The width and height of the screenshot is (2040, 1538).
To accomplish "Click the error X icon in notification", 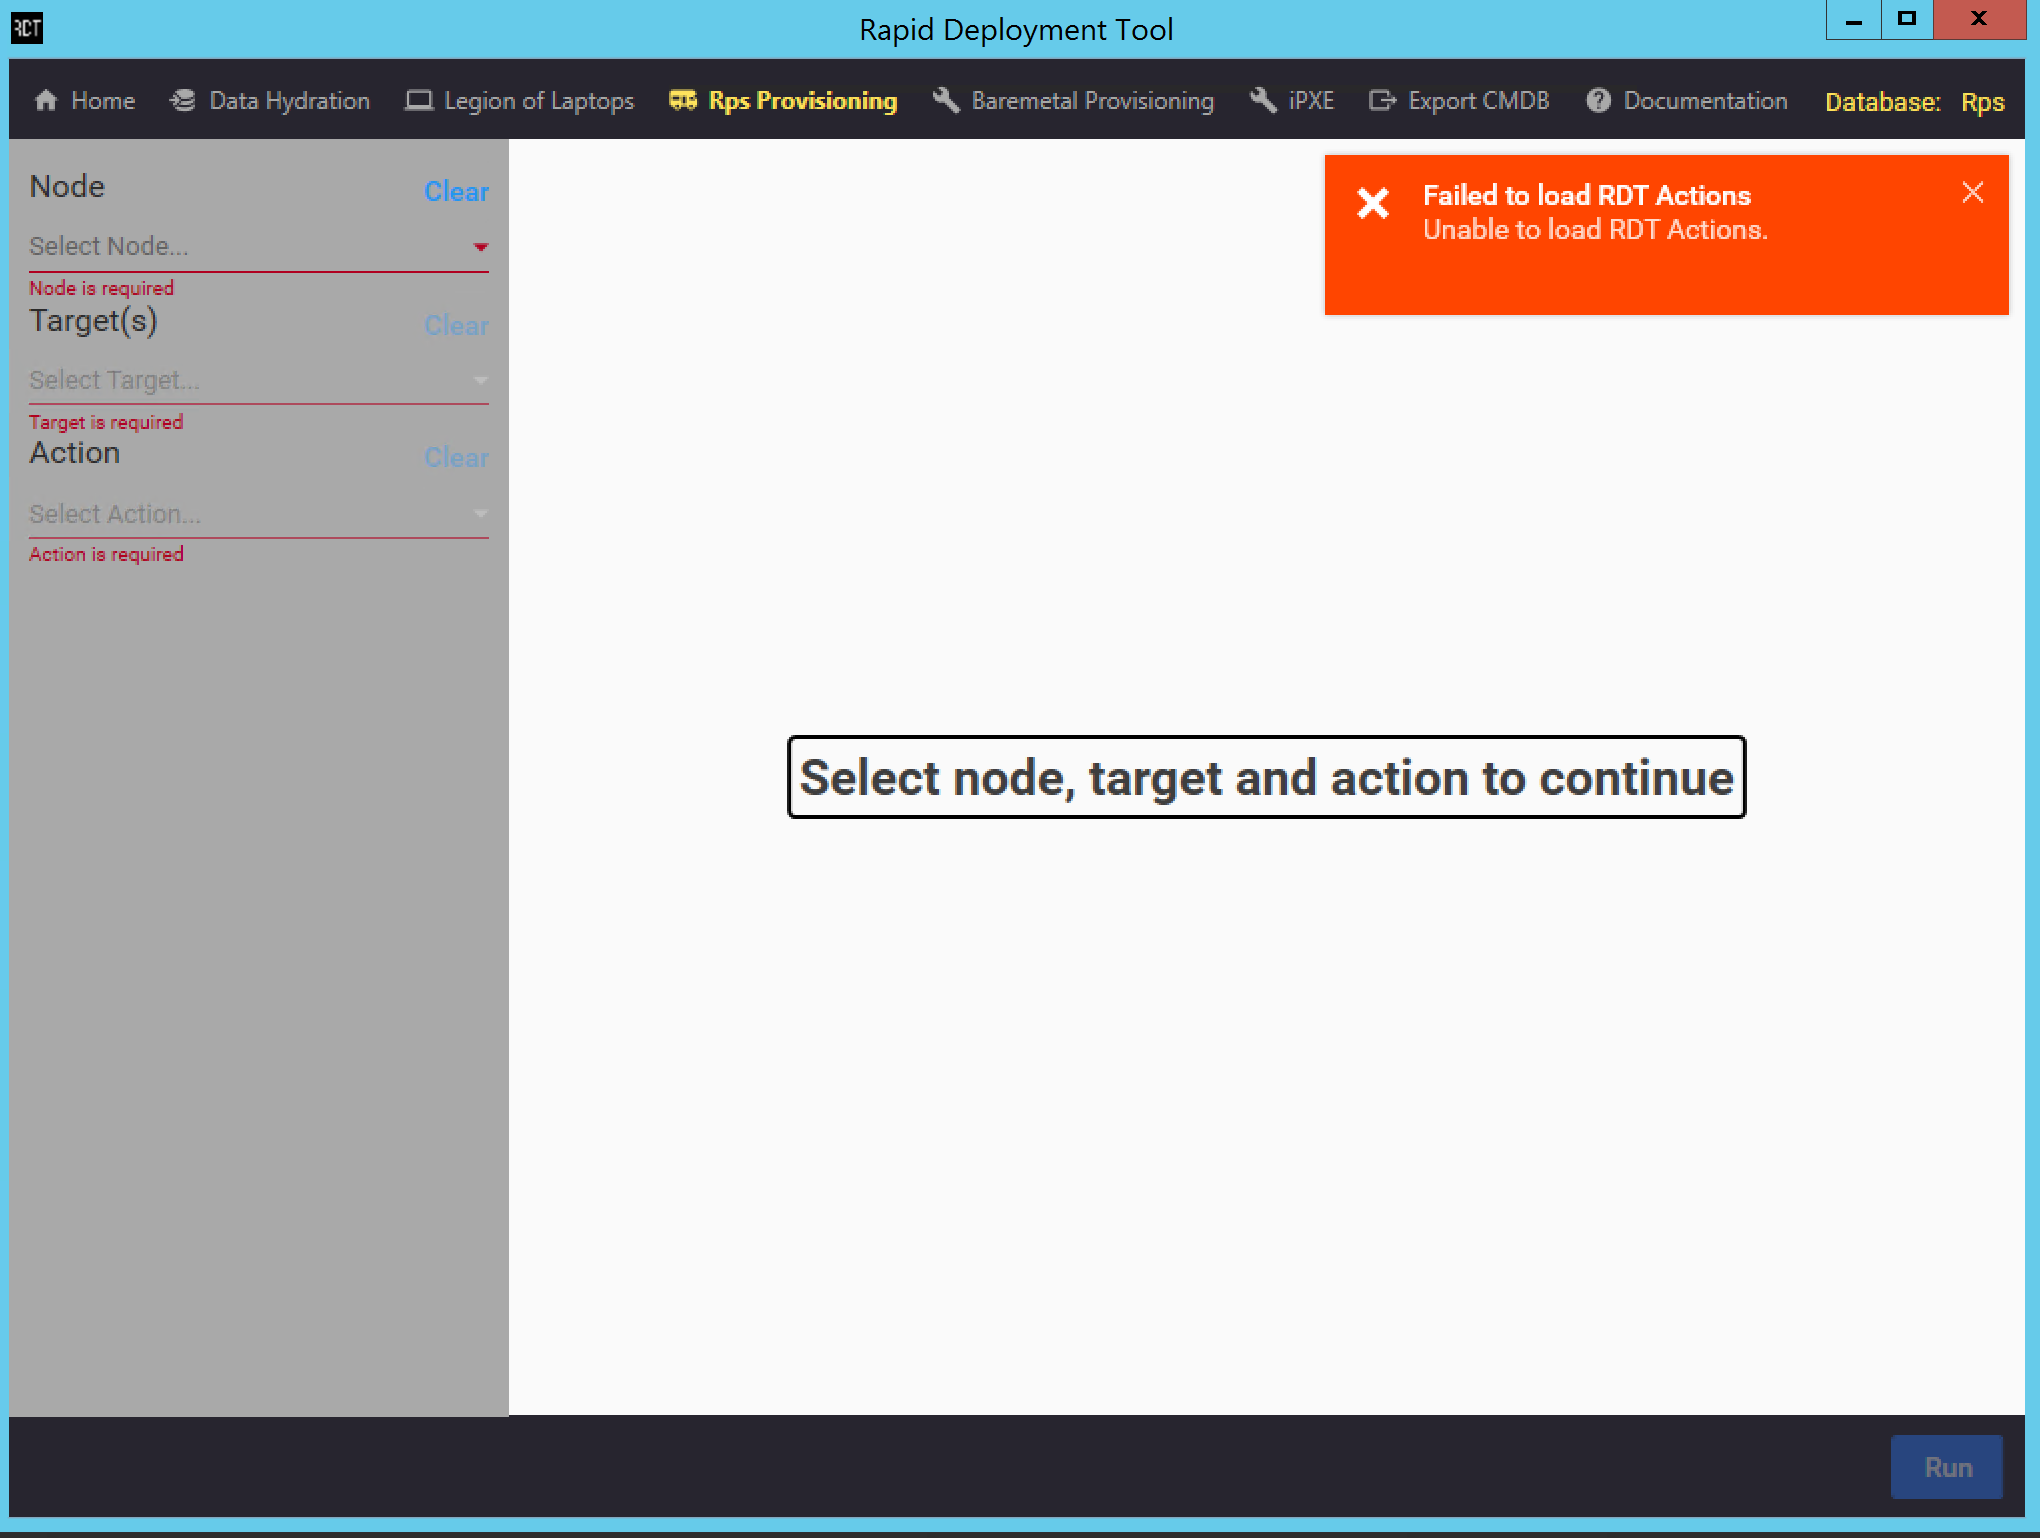I will coord(1373,203).
